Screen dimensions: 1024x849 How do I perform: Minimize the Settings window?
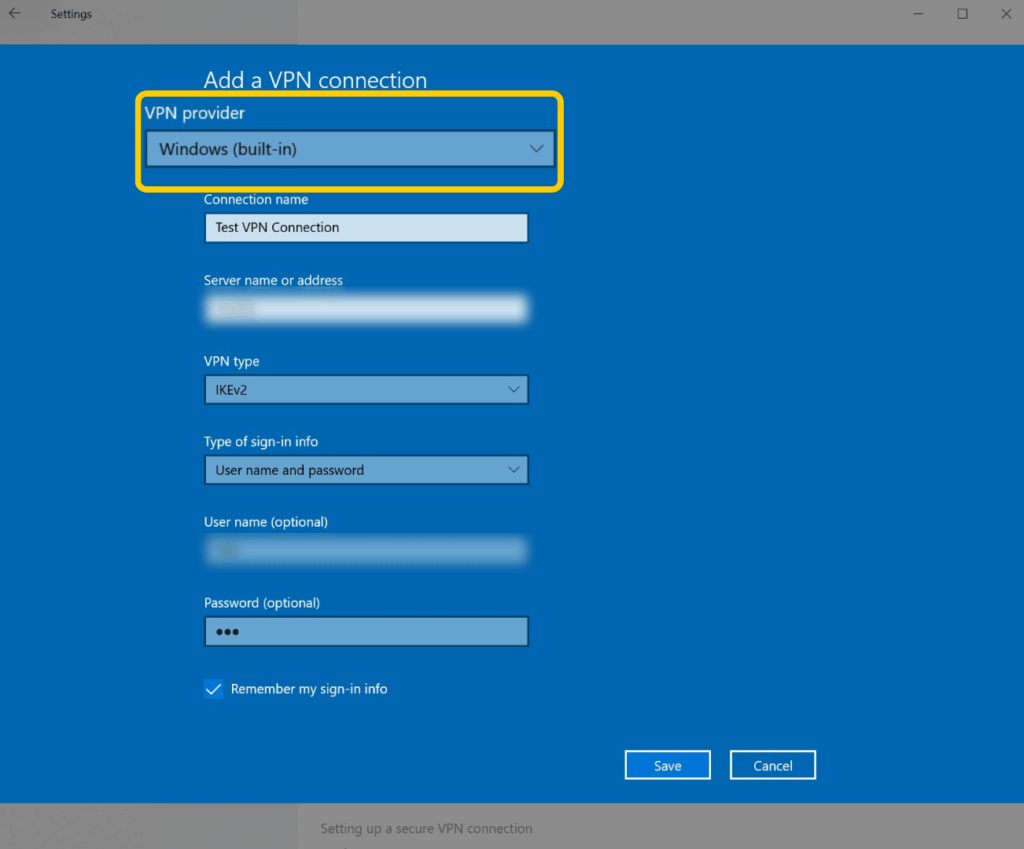tap(917, 14)
